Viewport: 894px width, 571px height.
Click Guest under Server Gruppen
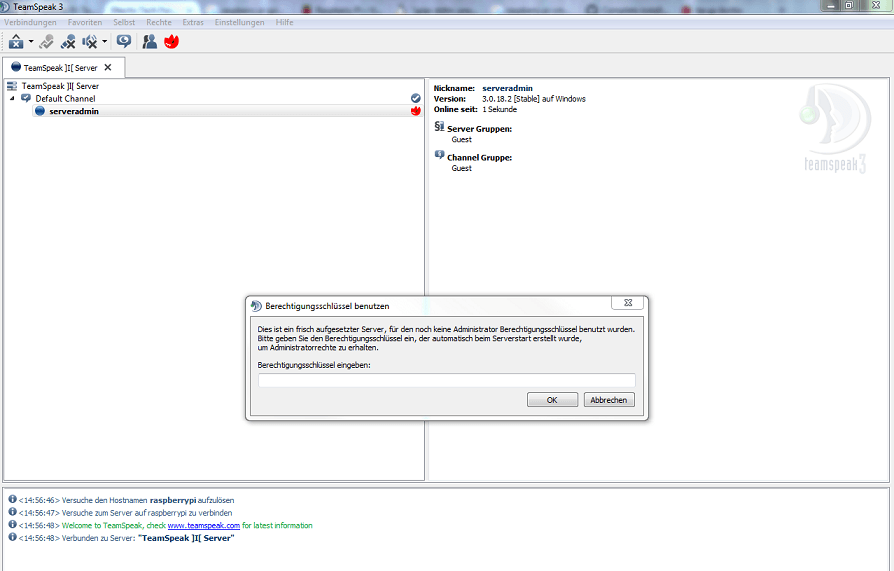[462, 140]
